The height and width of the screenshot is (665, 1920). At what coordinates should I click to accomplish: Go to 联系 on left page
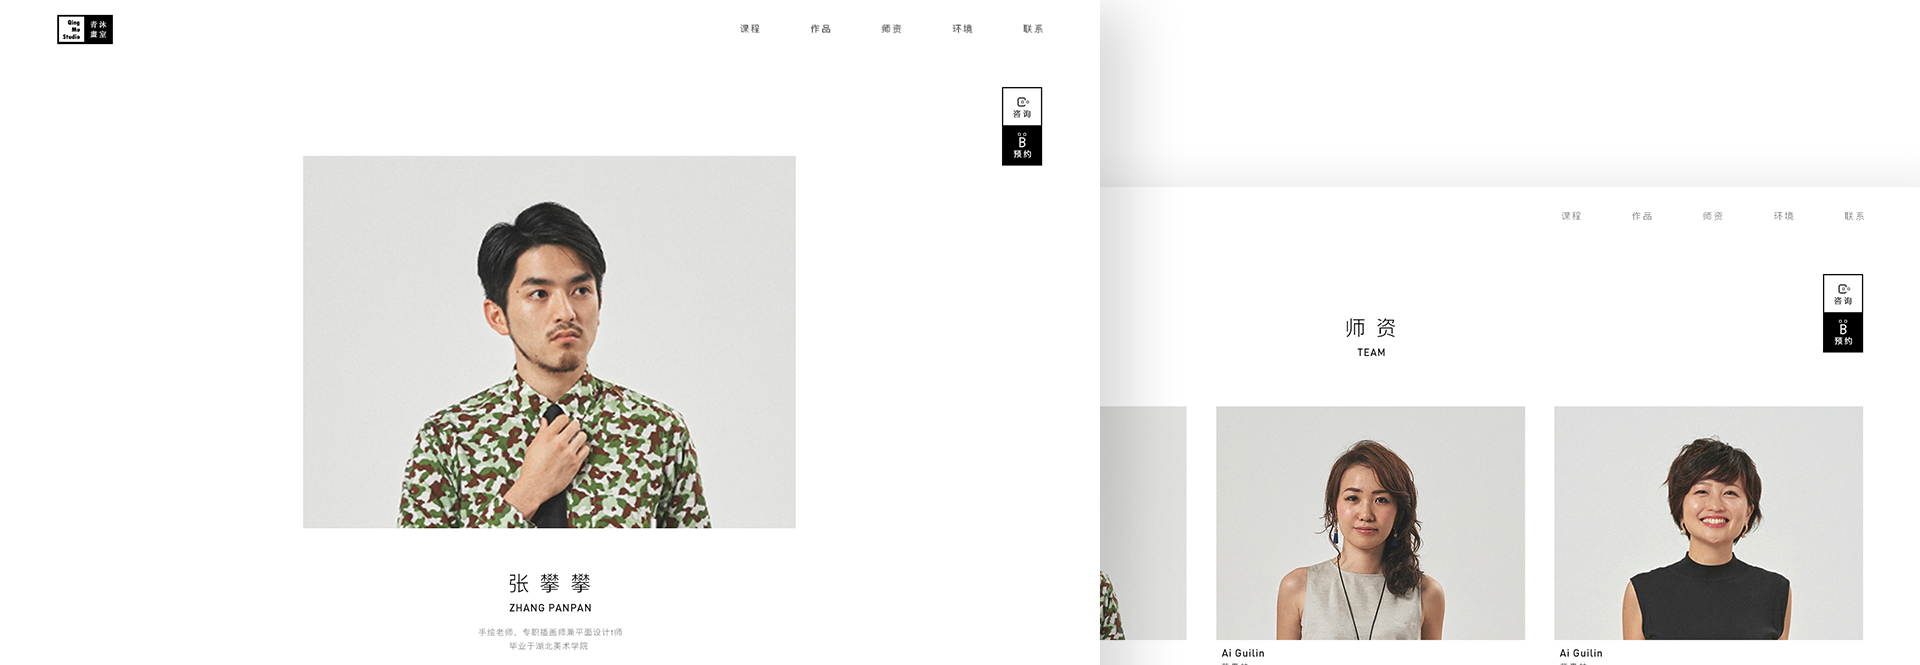click(x=1033, y=29)
